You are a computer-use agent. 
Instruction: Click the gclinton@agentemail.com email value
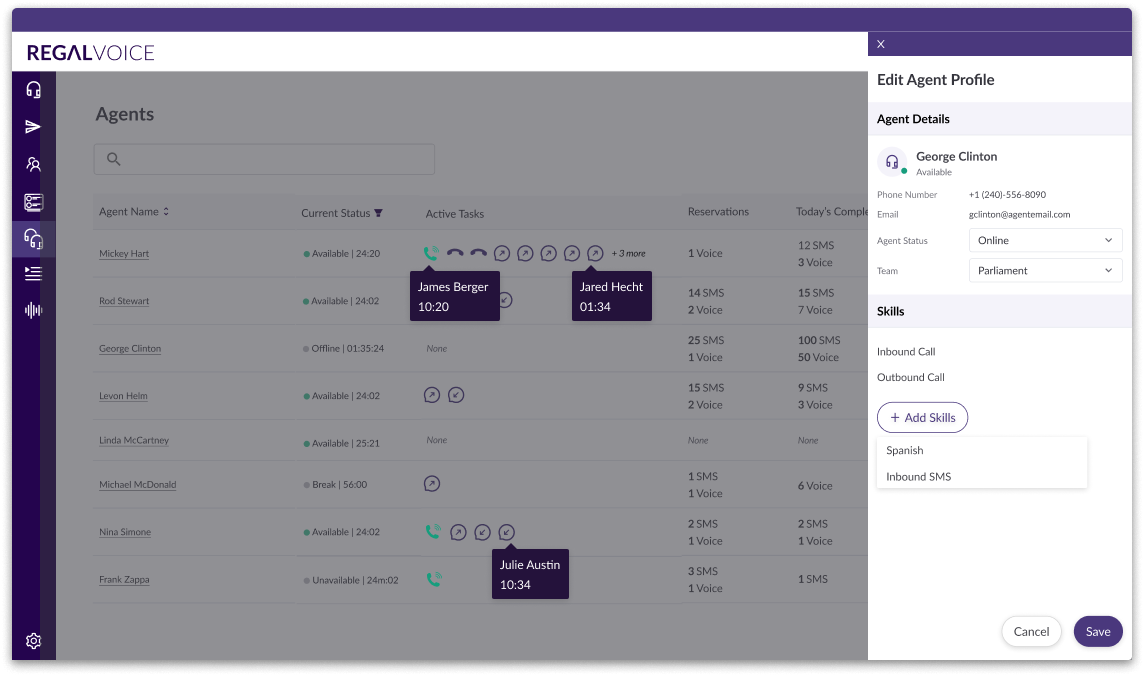tap(1019, 215)
